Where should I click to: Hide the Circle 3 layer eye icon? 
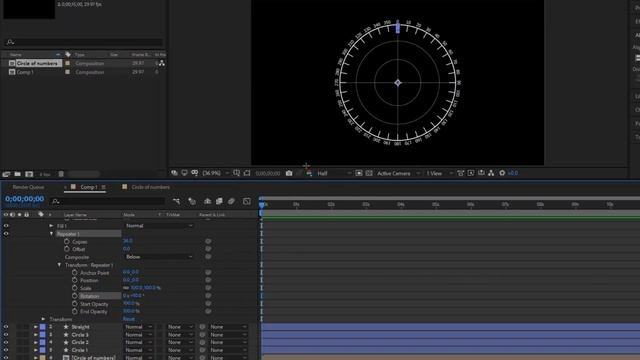tap(6, 335)
